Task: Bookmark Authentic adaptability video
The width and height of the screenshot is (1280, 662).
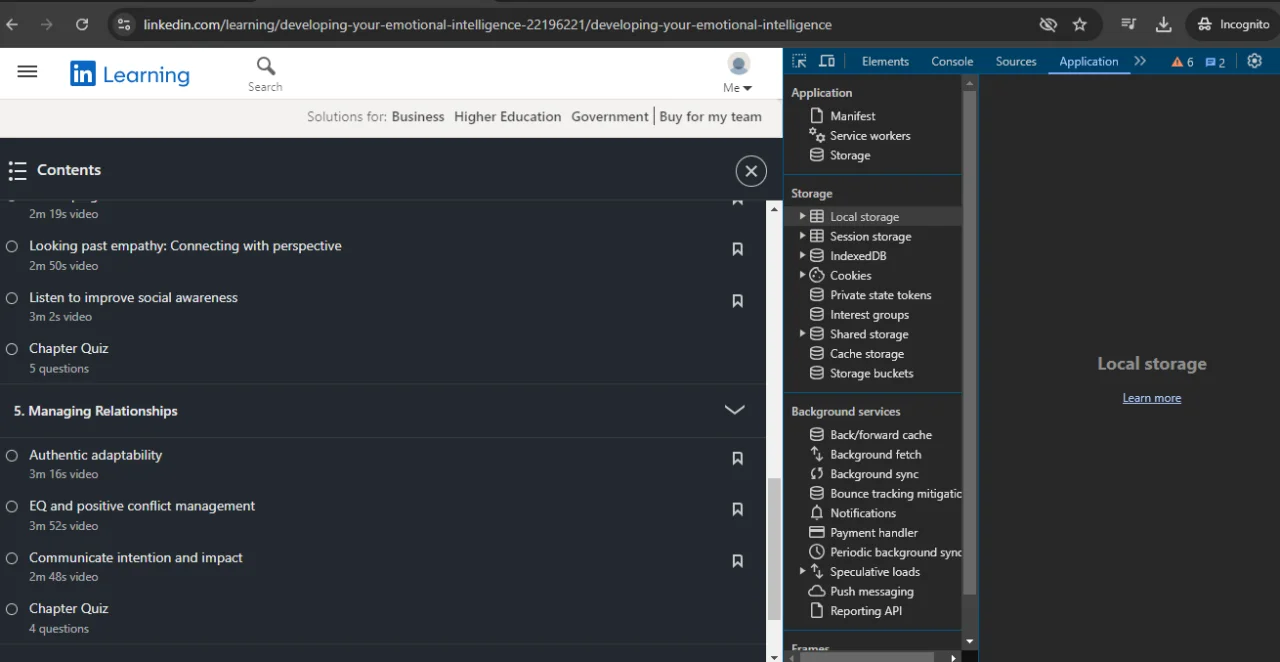Action: [x=737, y=458]
